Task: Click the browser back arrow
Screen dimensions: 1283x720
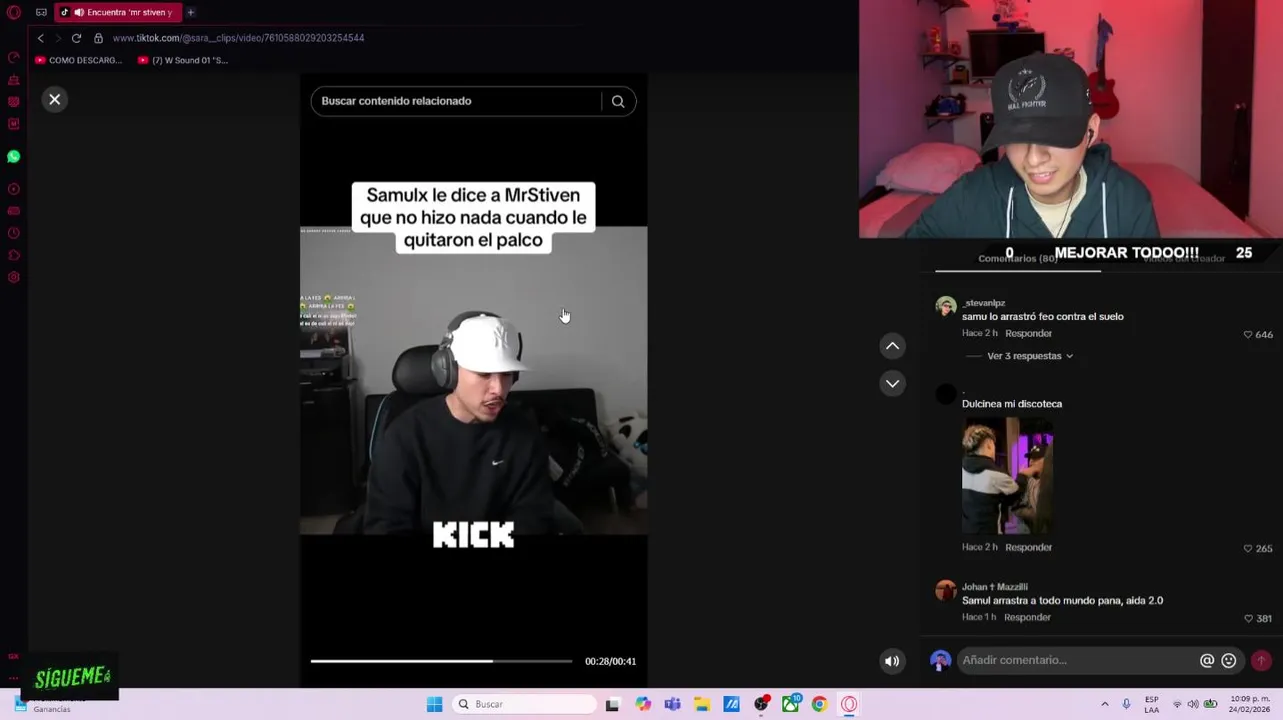Action: click(40, 38)
